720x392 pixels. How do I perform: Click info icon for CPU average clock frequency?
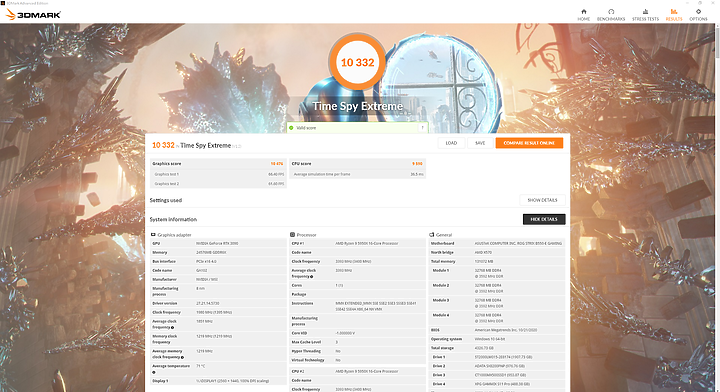click(x=312, y=276)
